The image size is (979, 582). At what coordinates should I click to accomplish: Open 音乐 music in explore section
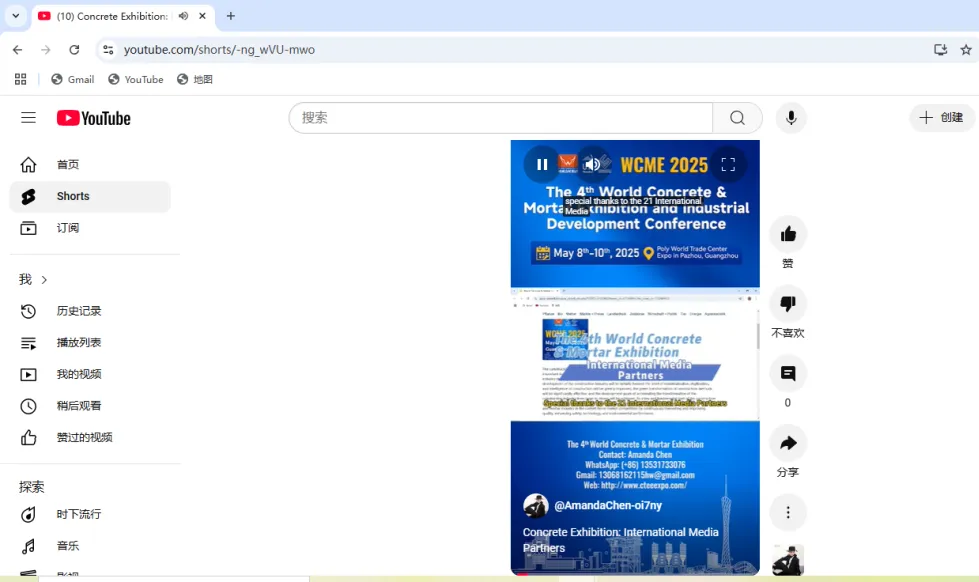coord(90,546)
